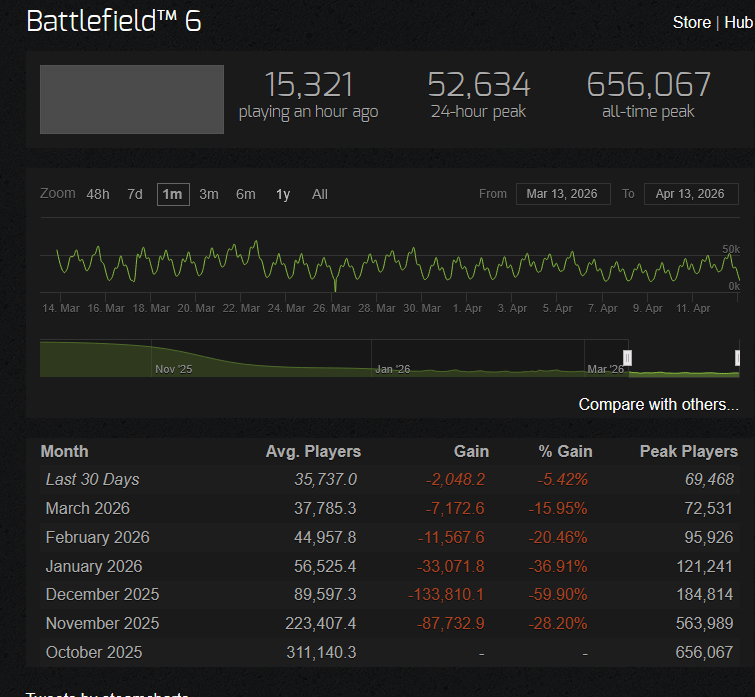Click the gain value -133,810.1
Image resolution: width=755 pixels, height=697 pixels.
[x=446, y=594]
